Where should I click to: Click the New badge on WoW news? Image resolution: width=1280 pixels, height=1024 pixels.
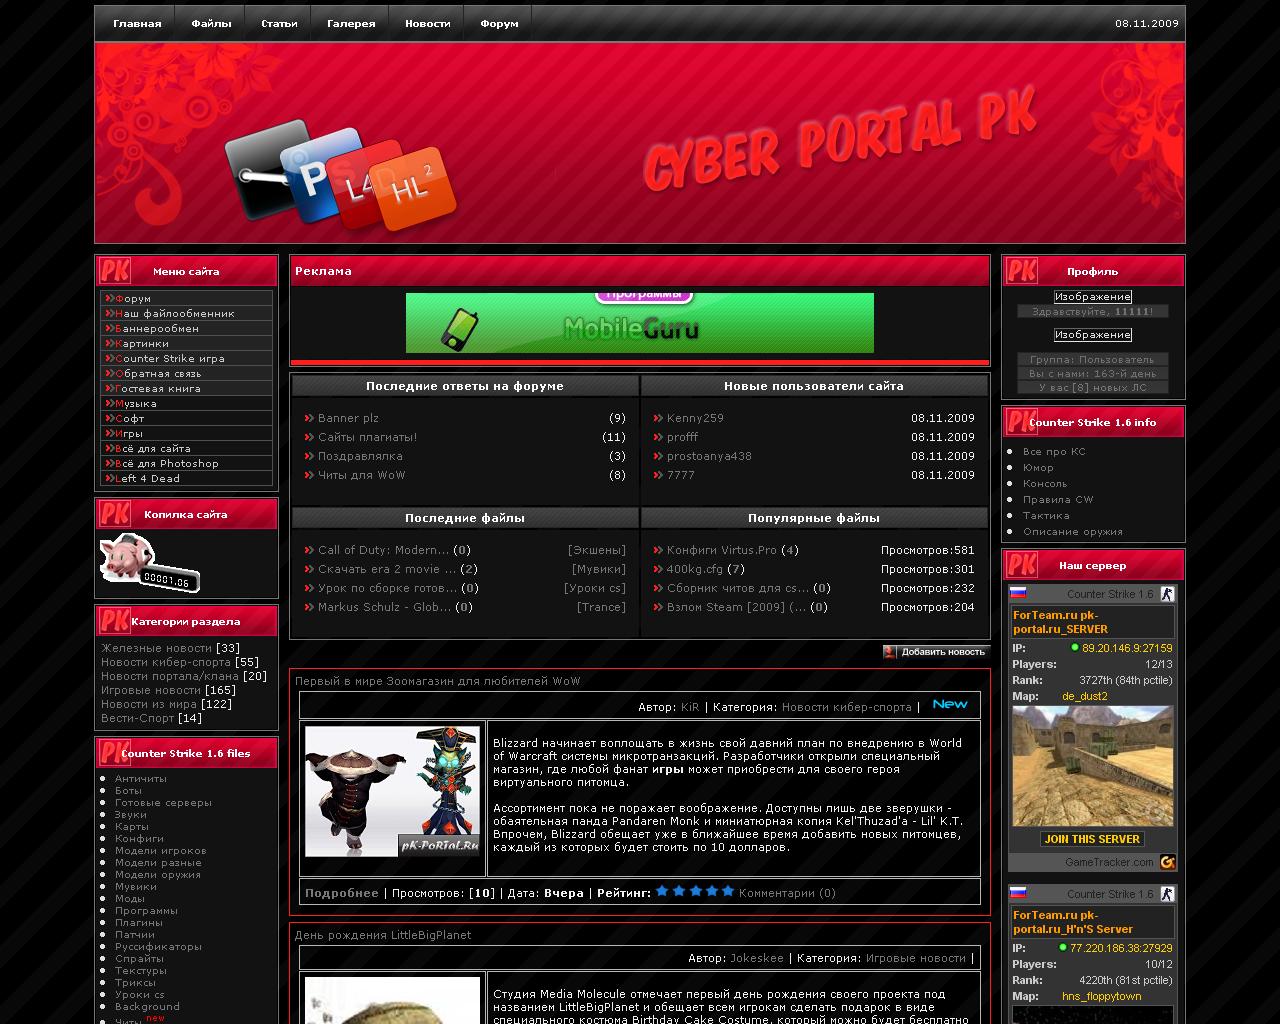click(950, 704)
